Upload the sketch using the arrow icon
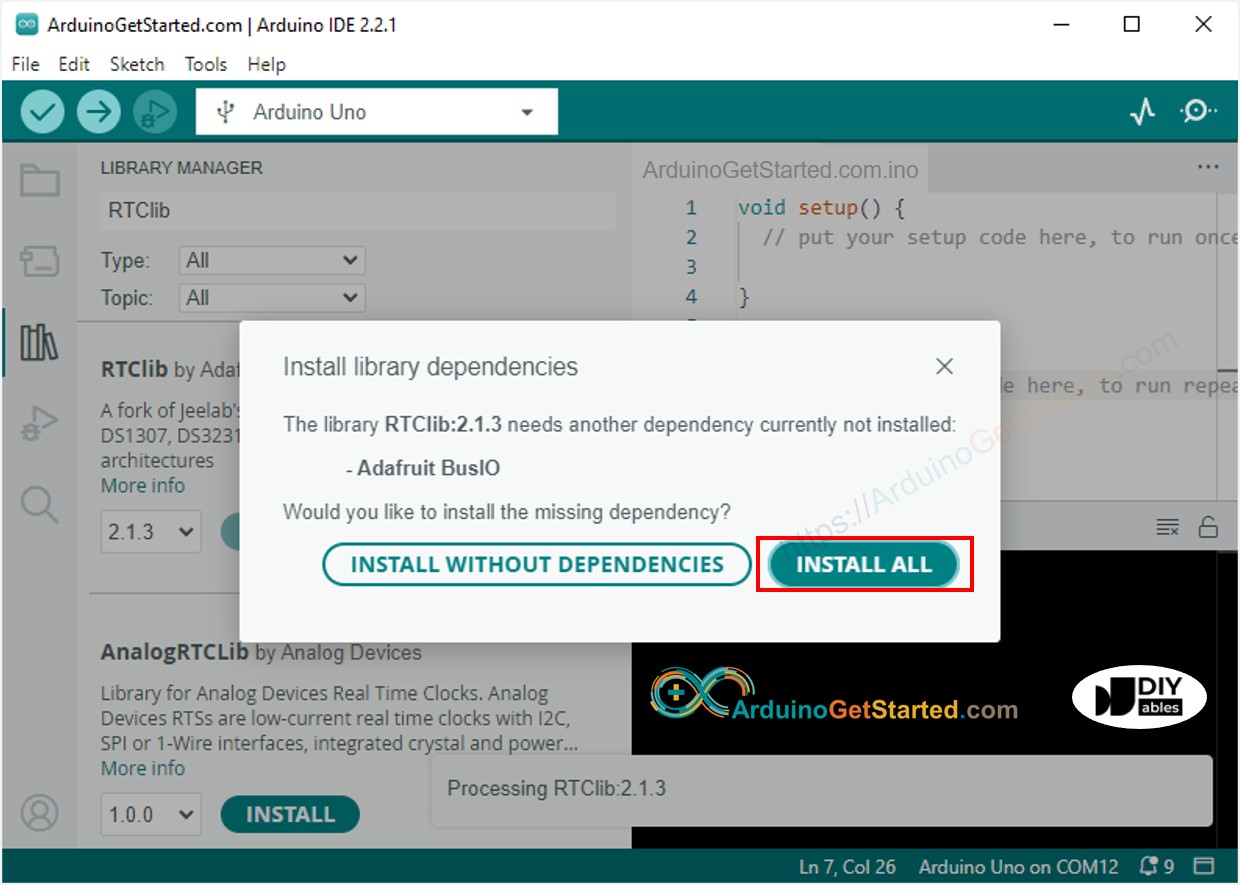The height and width of the screenshot is (885, 1240). pos(98,111)
